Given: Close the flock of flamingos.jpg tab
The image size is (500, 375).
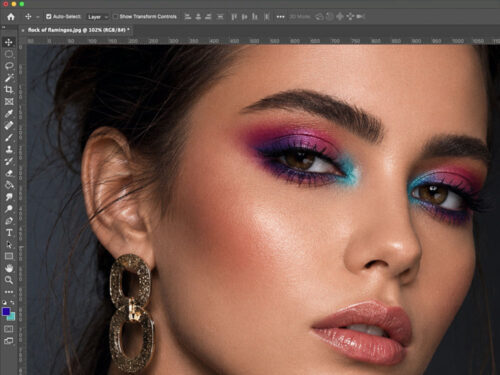Looking at the screenshot, I should pyautogui.click(x=23, y=30).
